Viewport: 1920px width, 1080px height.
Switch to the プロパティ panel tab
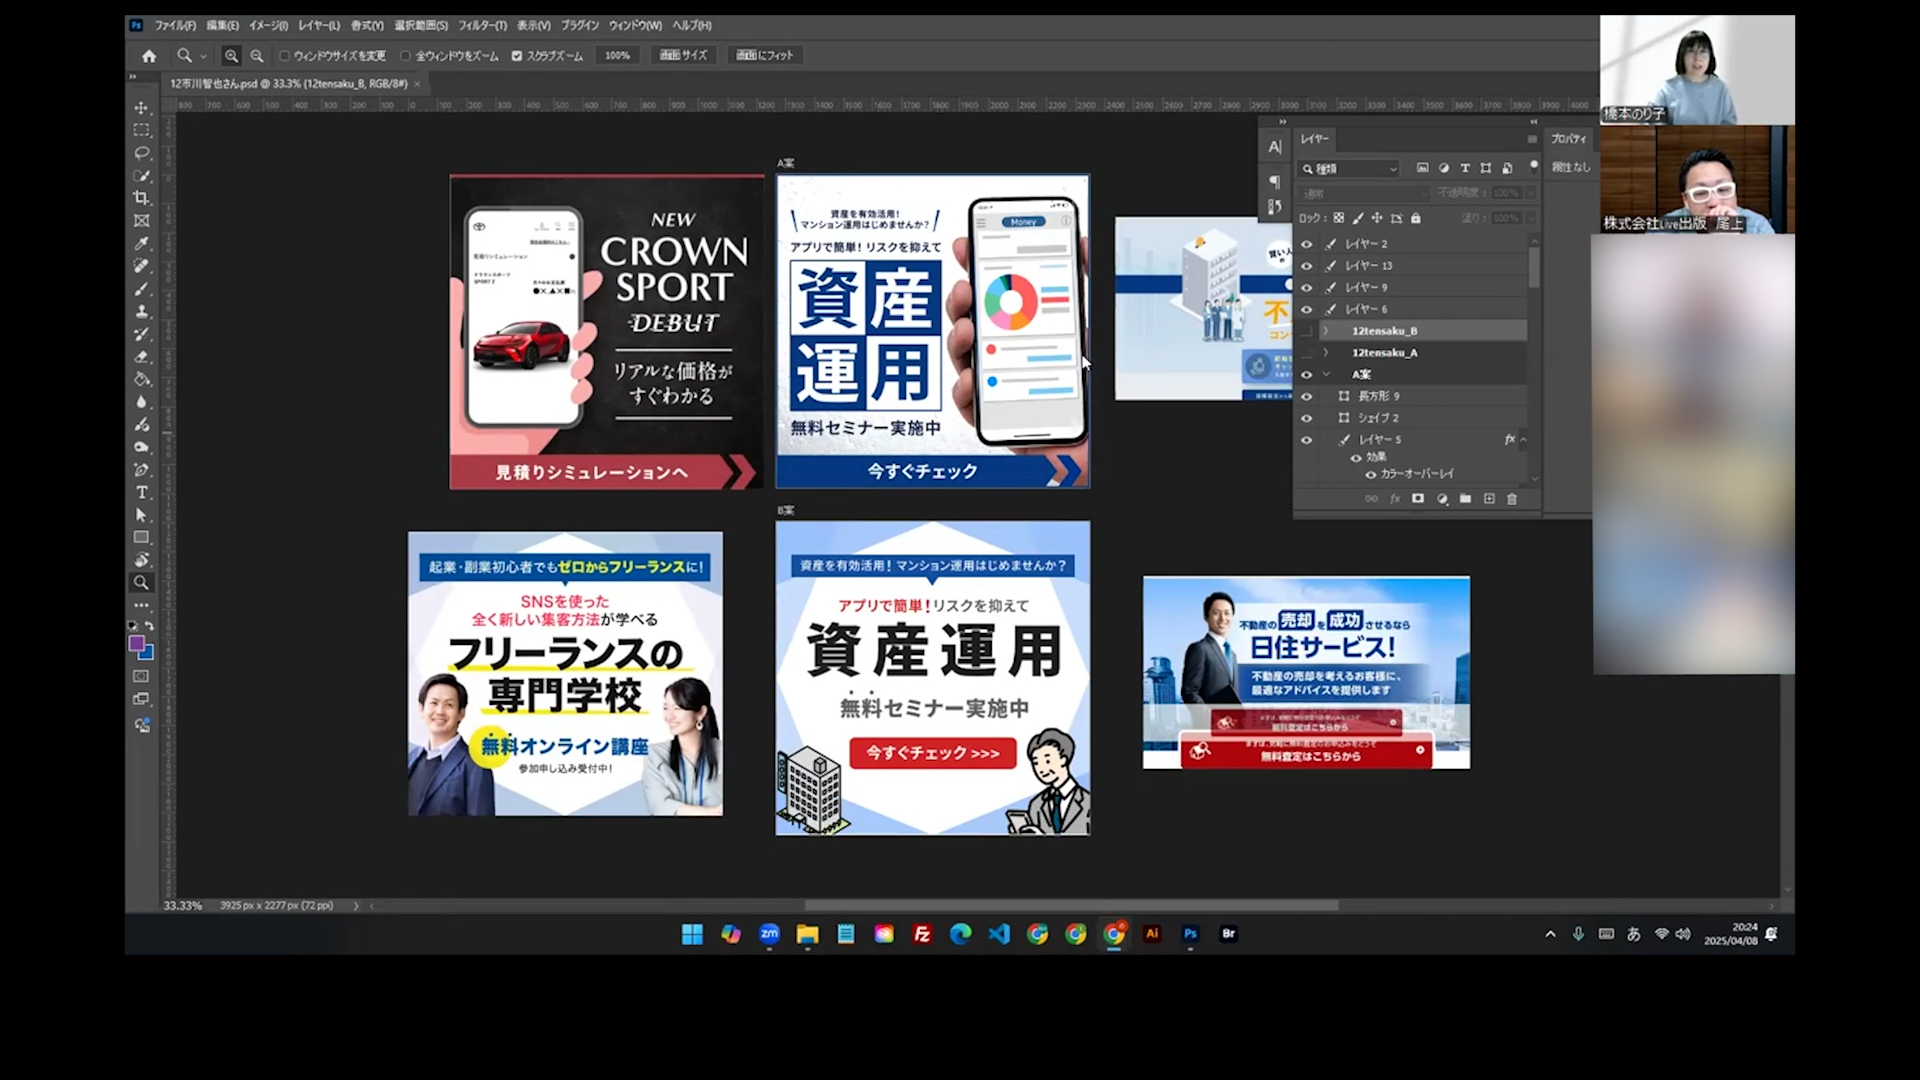1568,139
